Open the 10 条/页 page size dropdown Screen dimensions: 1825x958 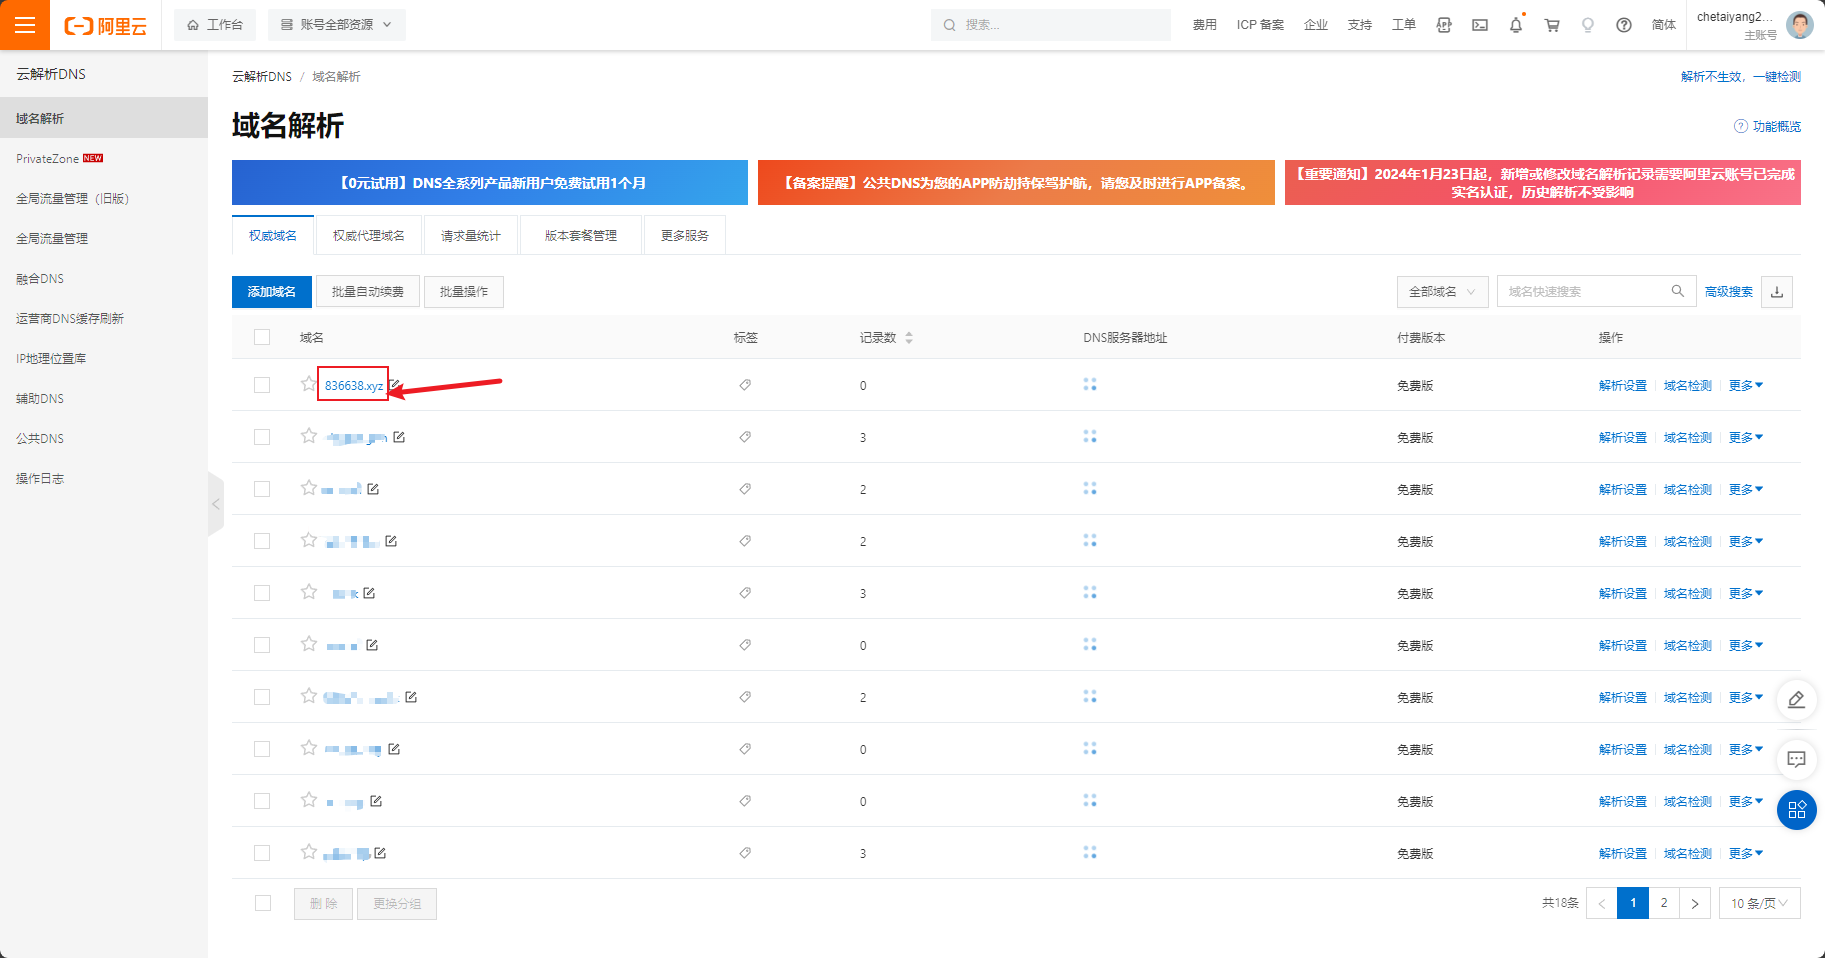1760,903
